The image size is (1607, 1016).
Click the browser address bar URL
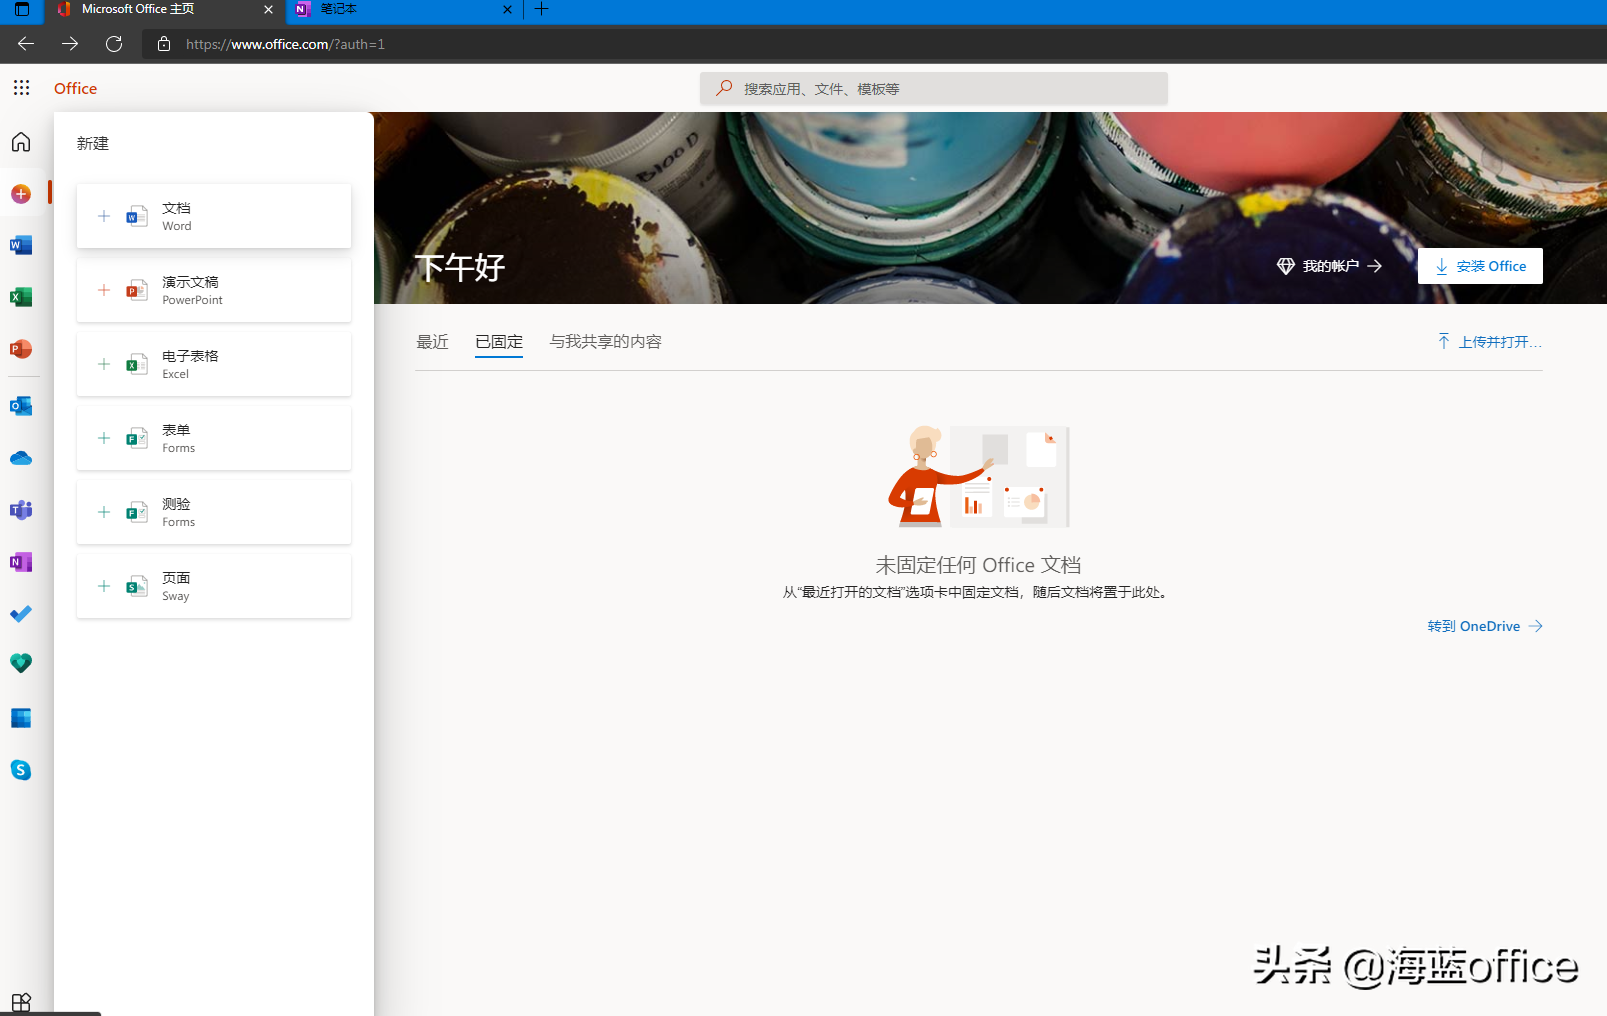point(285,44)
